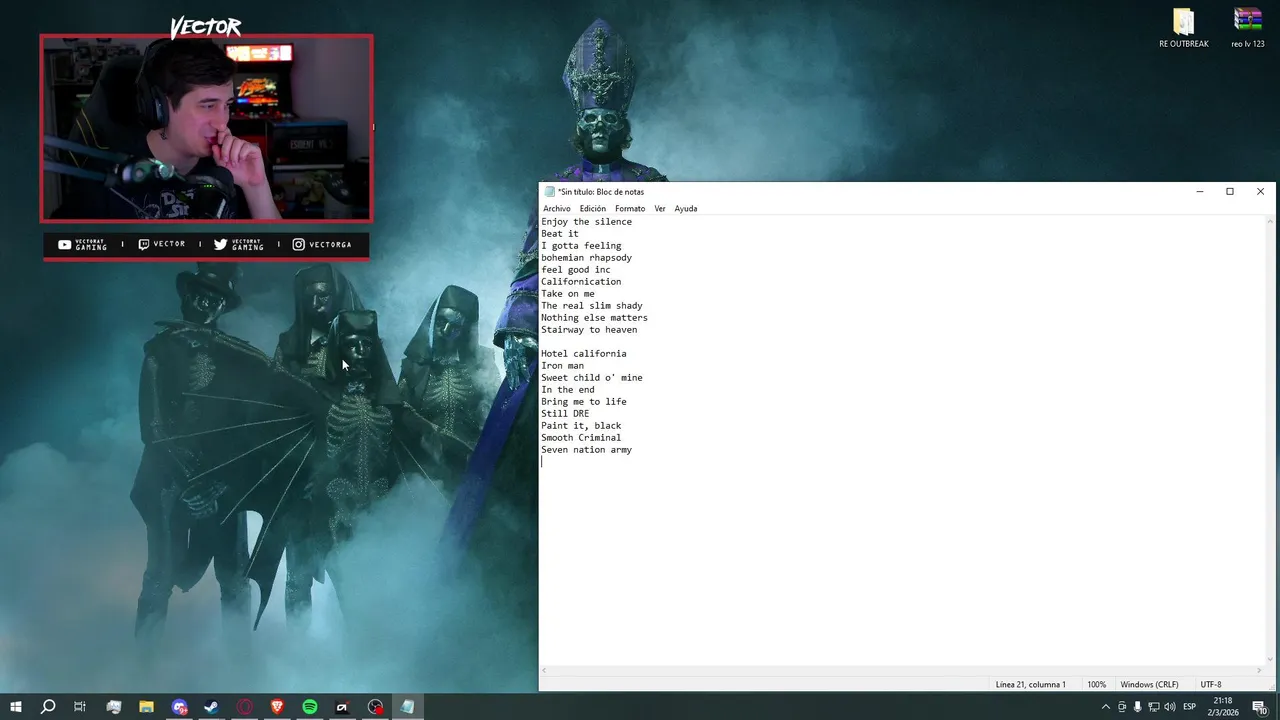1280x720 pixels.
Task: Click the line 'feel good inc'
Action: point(575,270)
